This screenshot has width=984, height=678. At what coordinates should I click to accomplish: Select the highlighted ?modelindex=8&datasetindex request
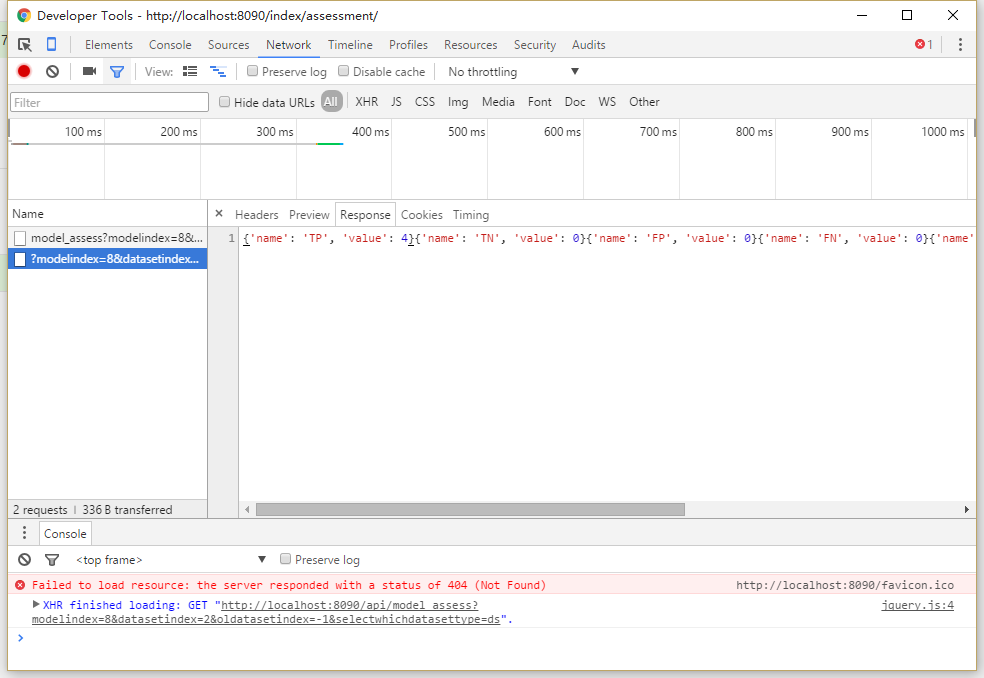107,259
